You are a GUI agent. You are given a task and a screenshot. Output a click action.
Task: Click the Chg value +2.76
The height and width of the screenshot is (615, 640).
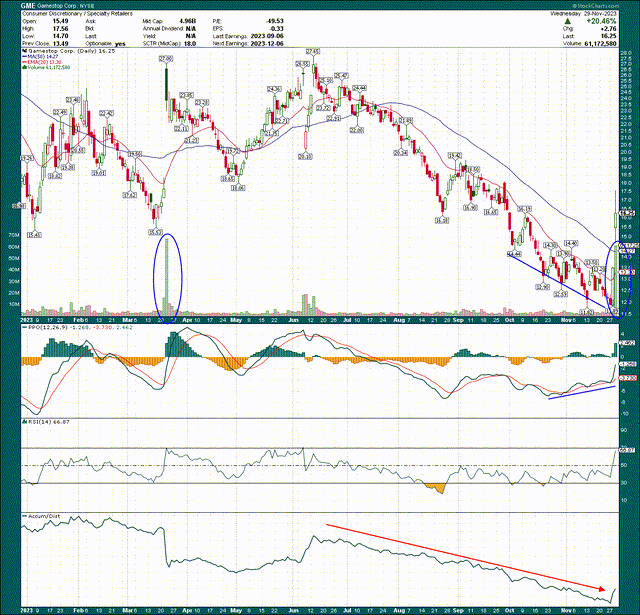[x=609, y=29]
